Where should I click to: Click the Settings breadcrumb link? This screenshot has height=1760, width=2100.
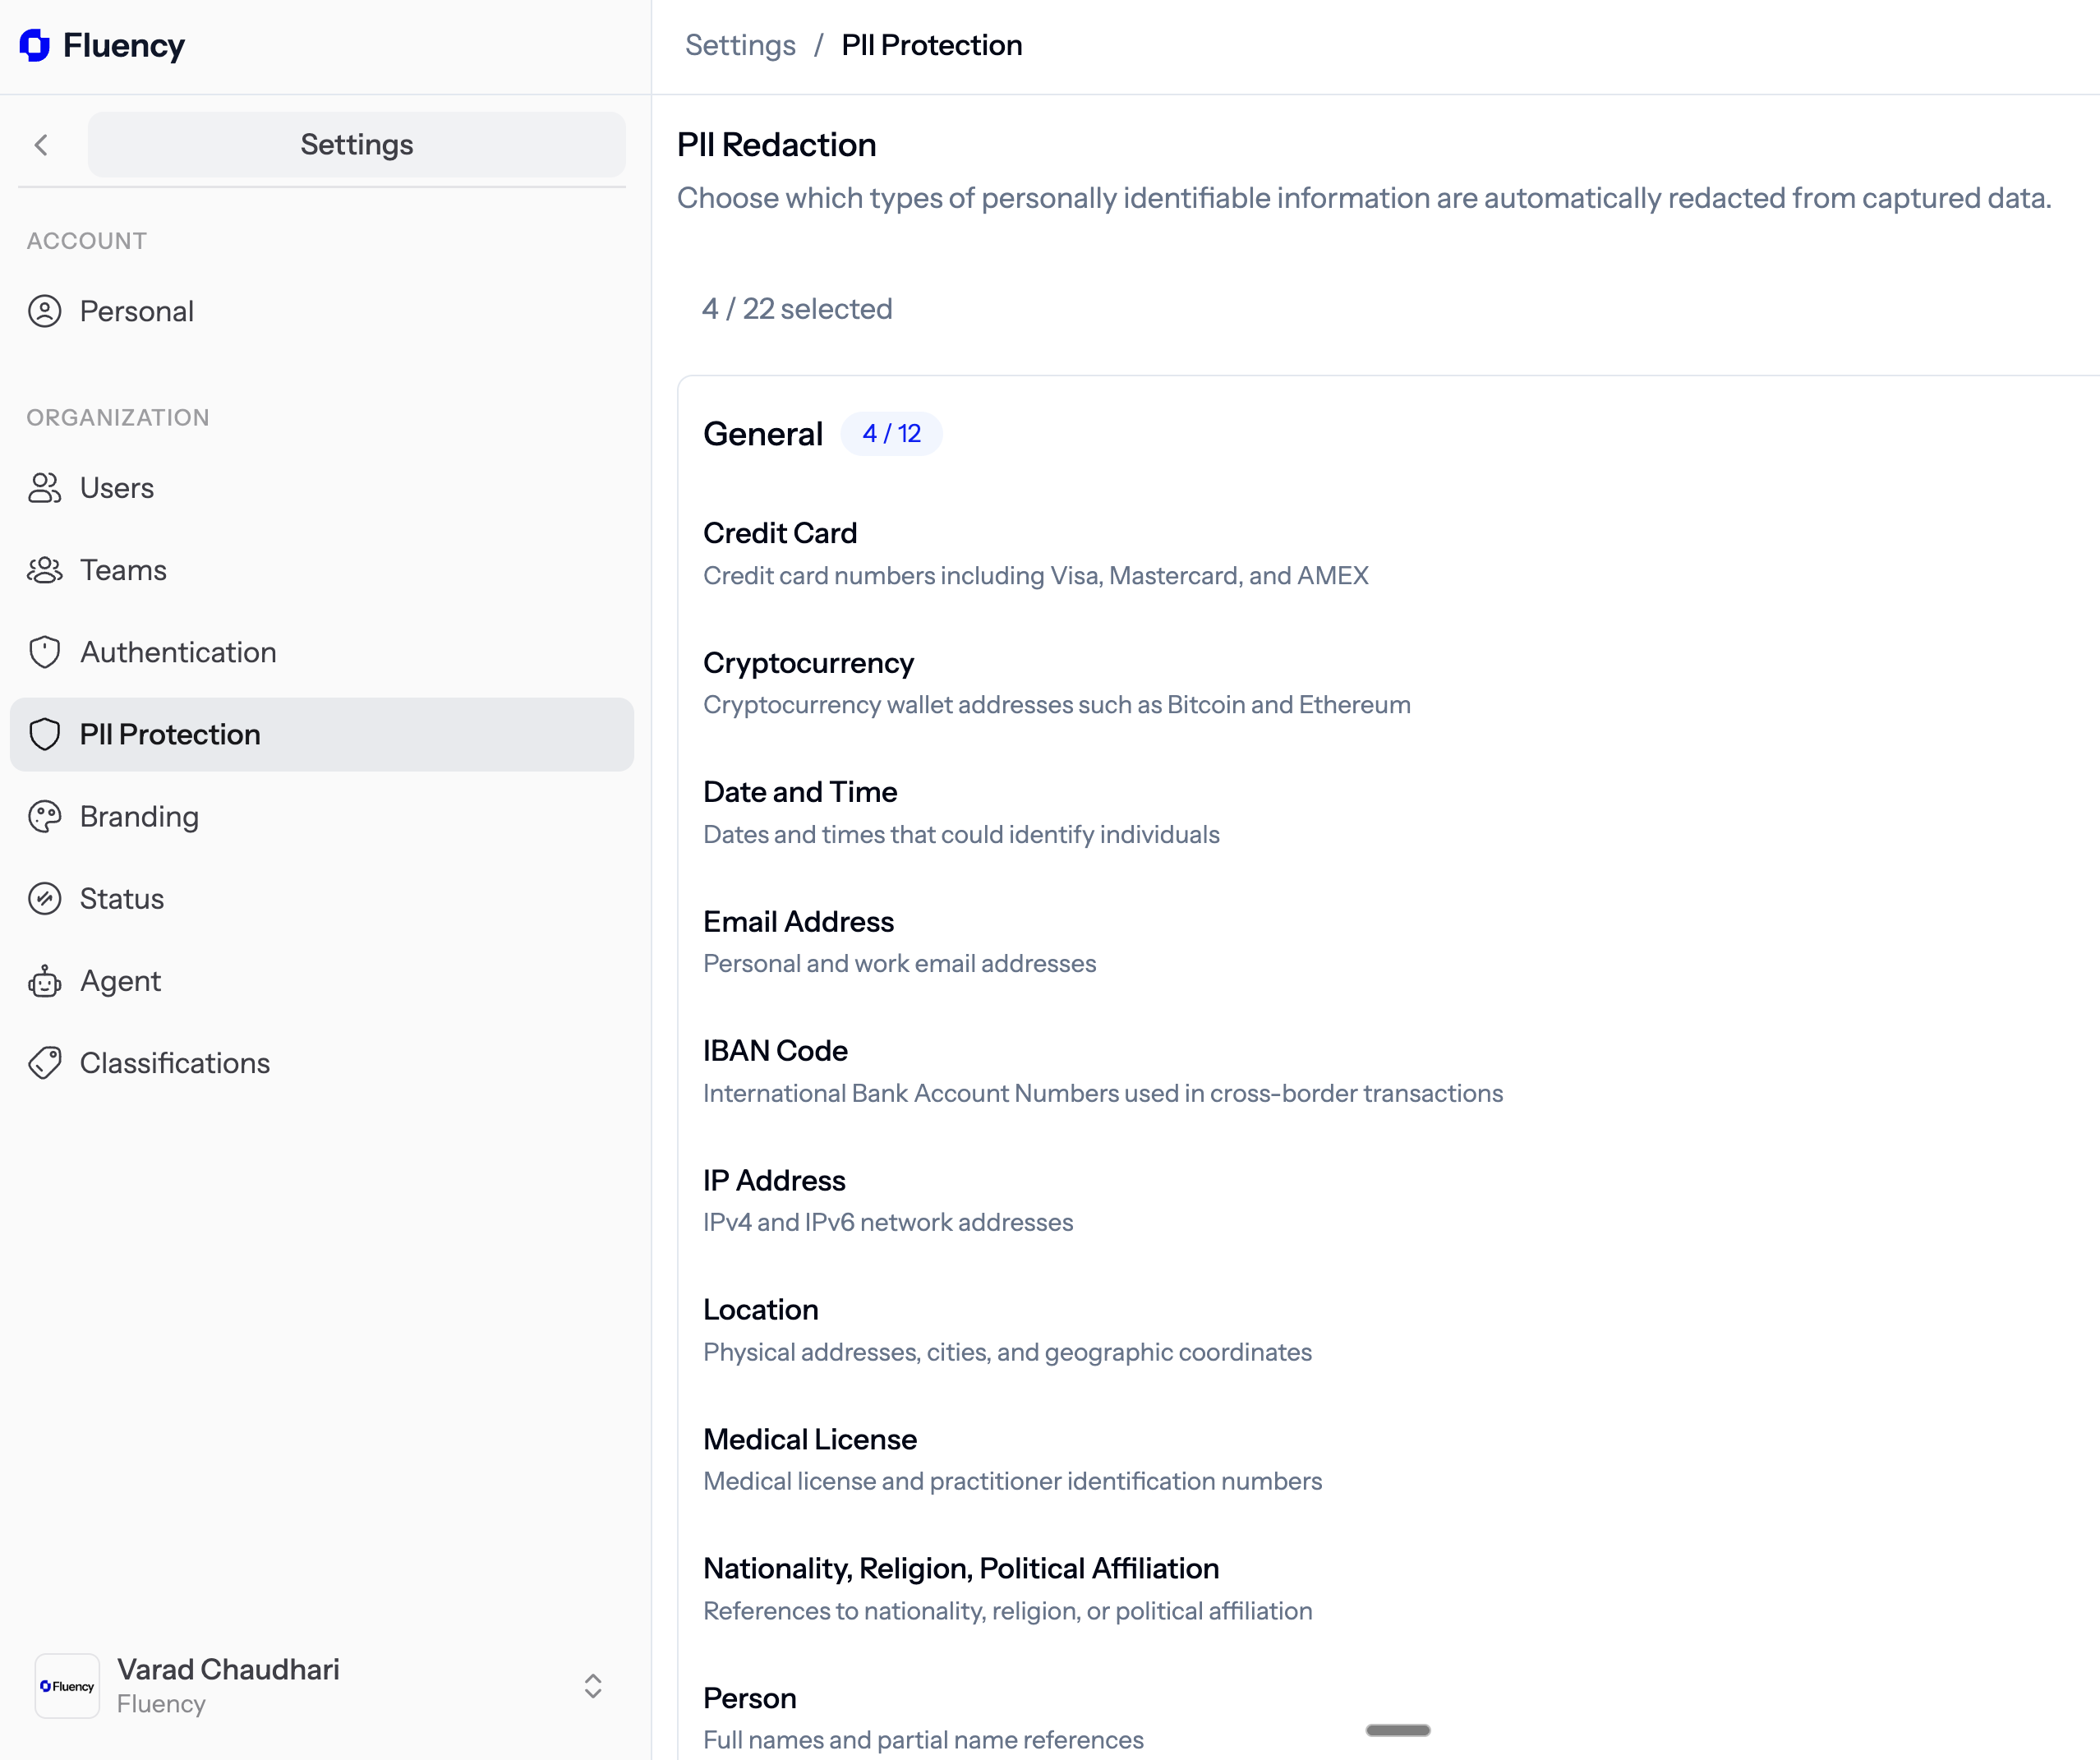pos(740,45)
